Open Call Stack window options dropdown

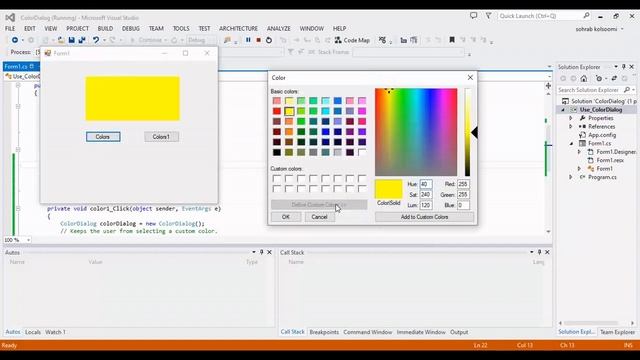(531, 252)
